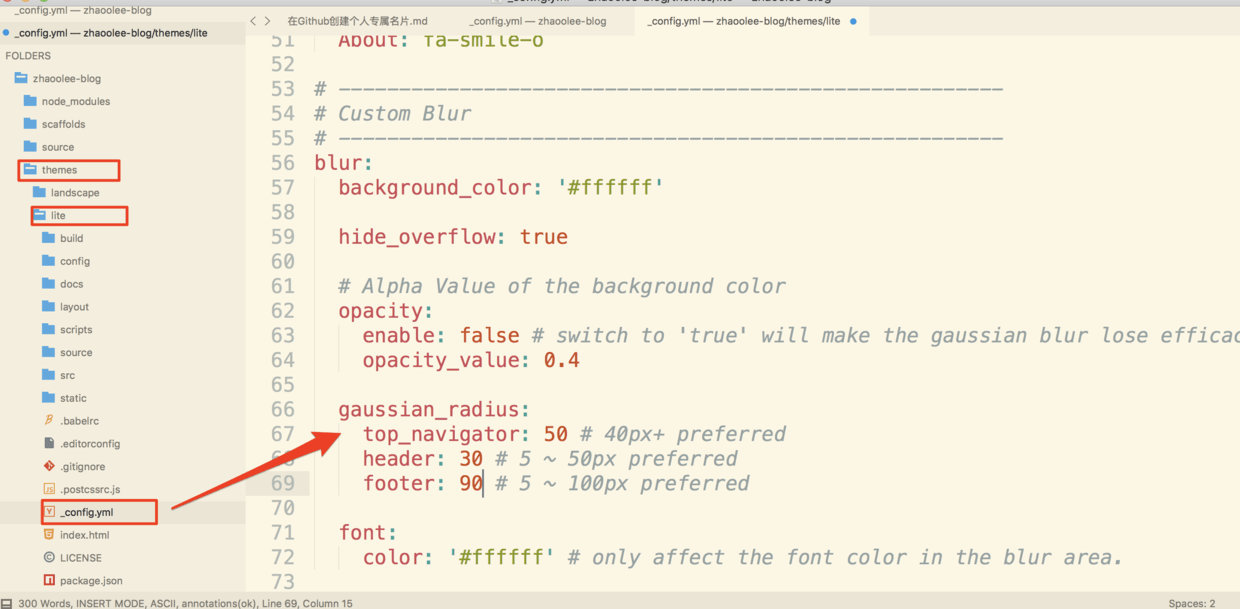This screenshot has width=1240, height=609.
Task: Expand the scaffolds folder
Action: click(x=63, y=124)
